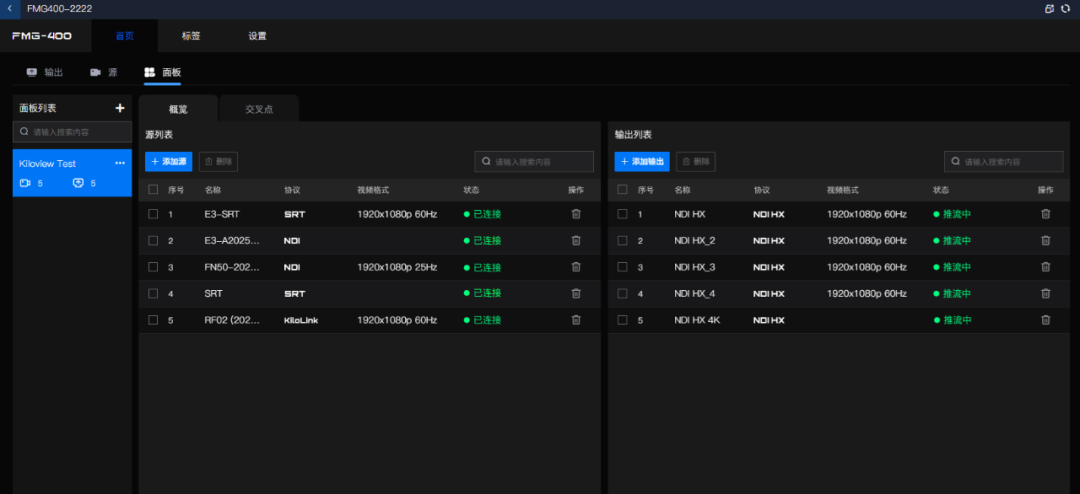Viewport: 1080px width, 494px height.
Task: Select all sources via header checkbox
Action: [x=153, y=189]
